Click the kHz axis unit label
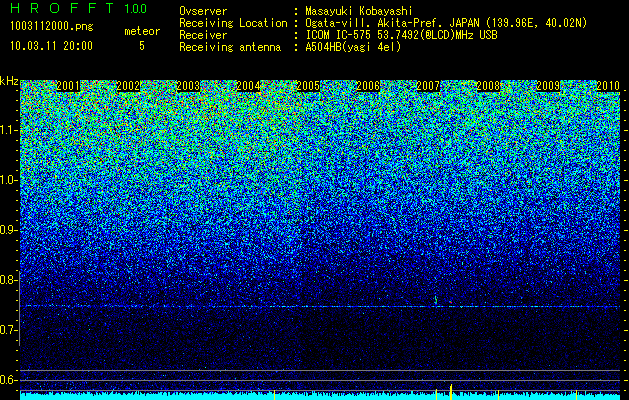The width and height of the screenshot is (629, 400). coord(9,81)
